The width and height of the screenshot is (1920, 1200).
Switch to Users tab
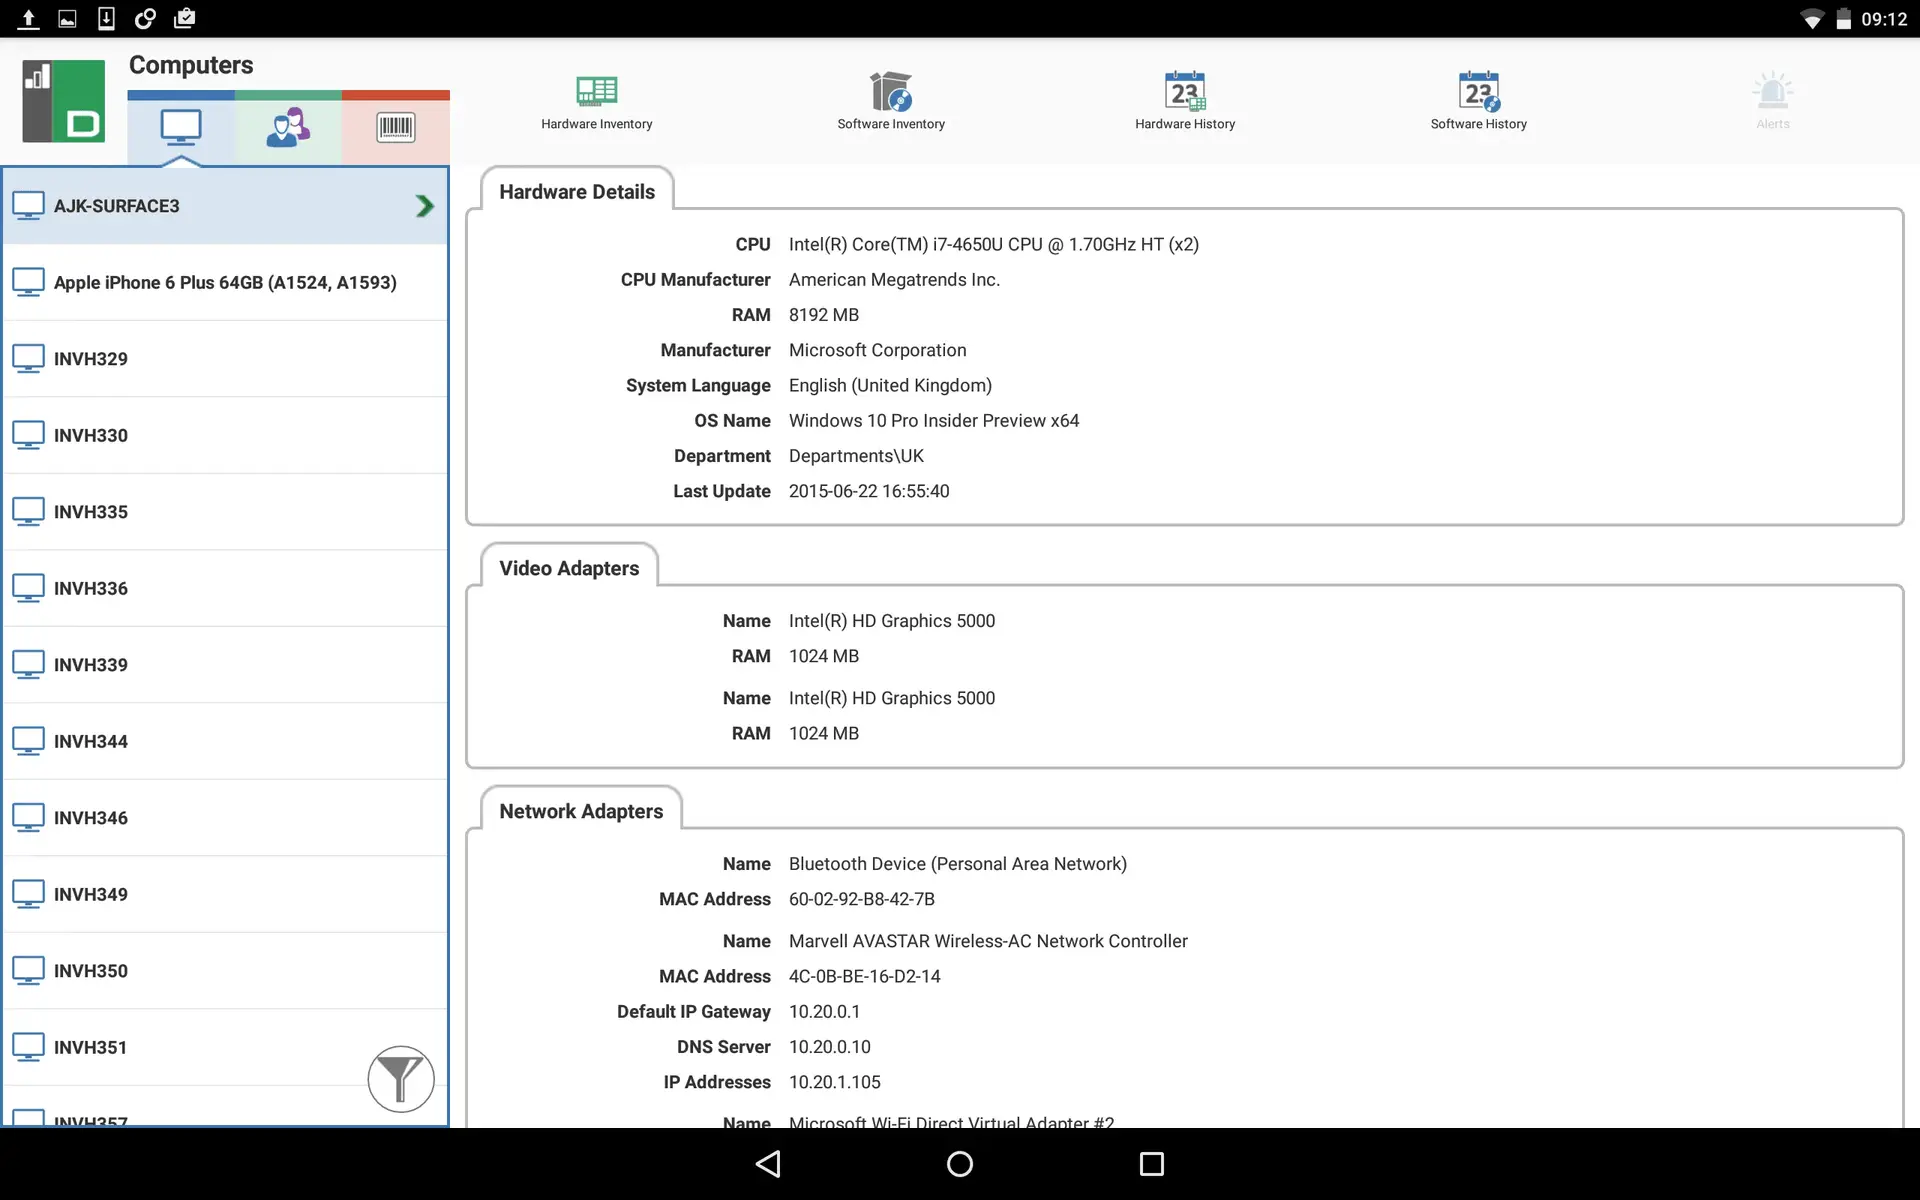pos(288,128)
